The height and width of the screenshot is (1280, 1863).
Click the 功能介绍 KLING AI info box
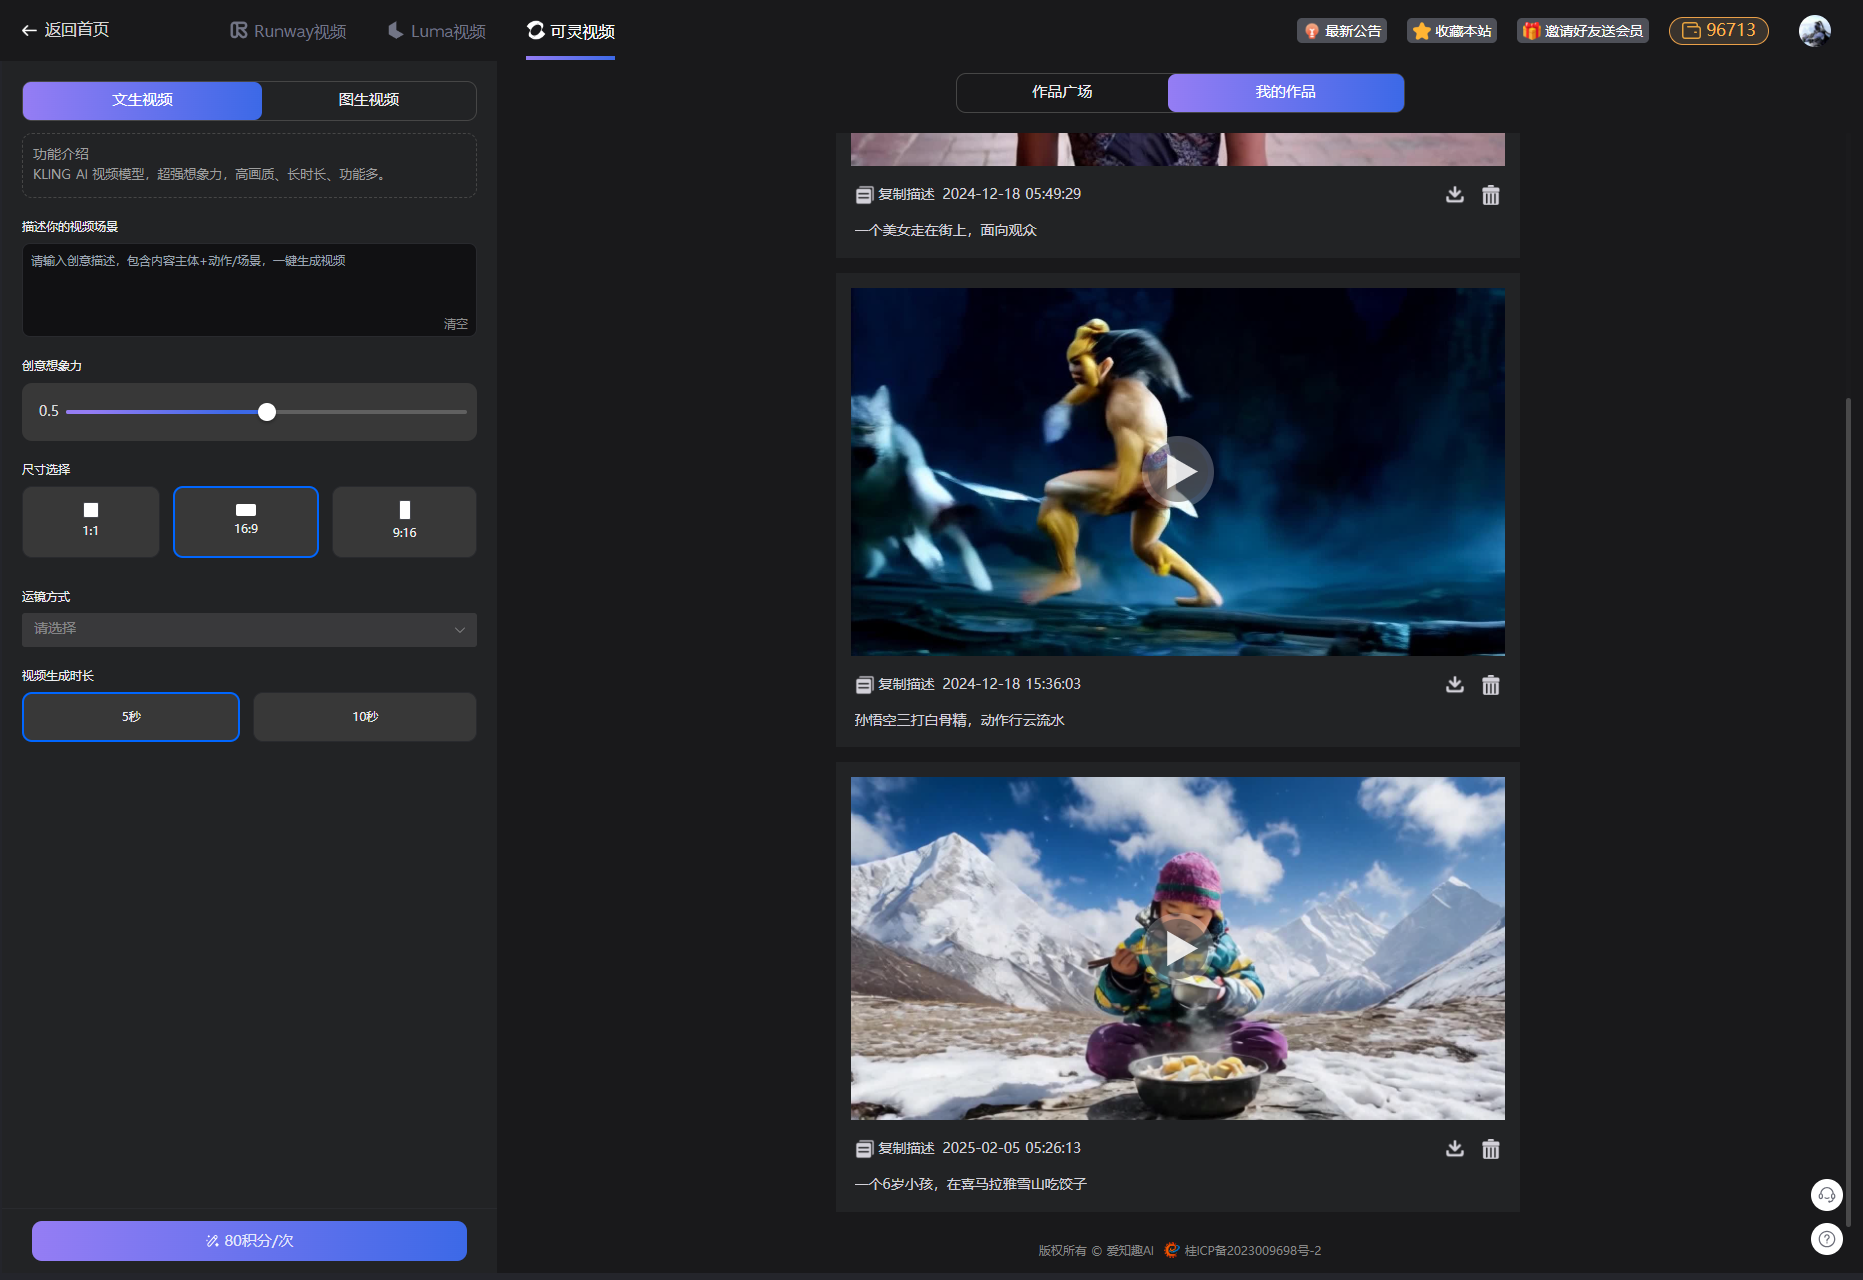point(249,165)
